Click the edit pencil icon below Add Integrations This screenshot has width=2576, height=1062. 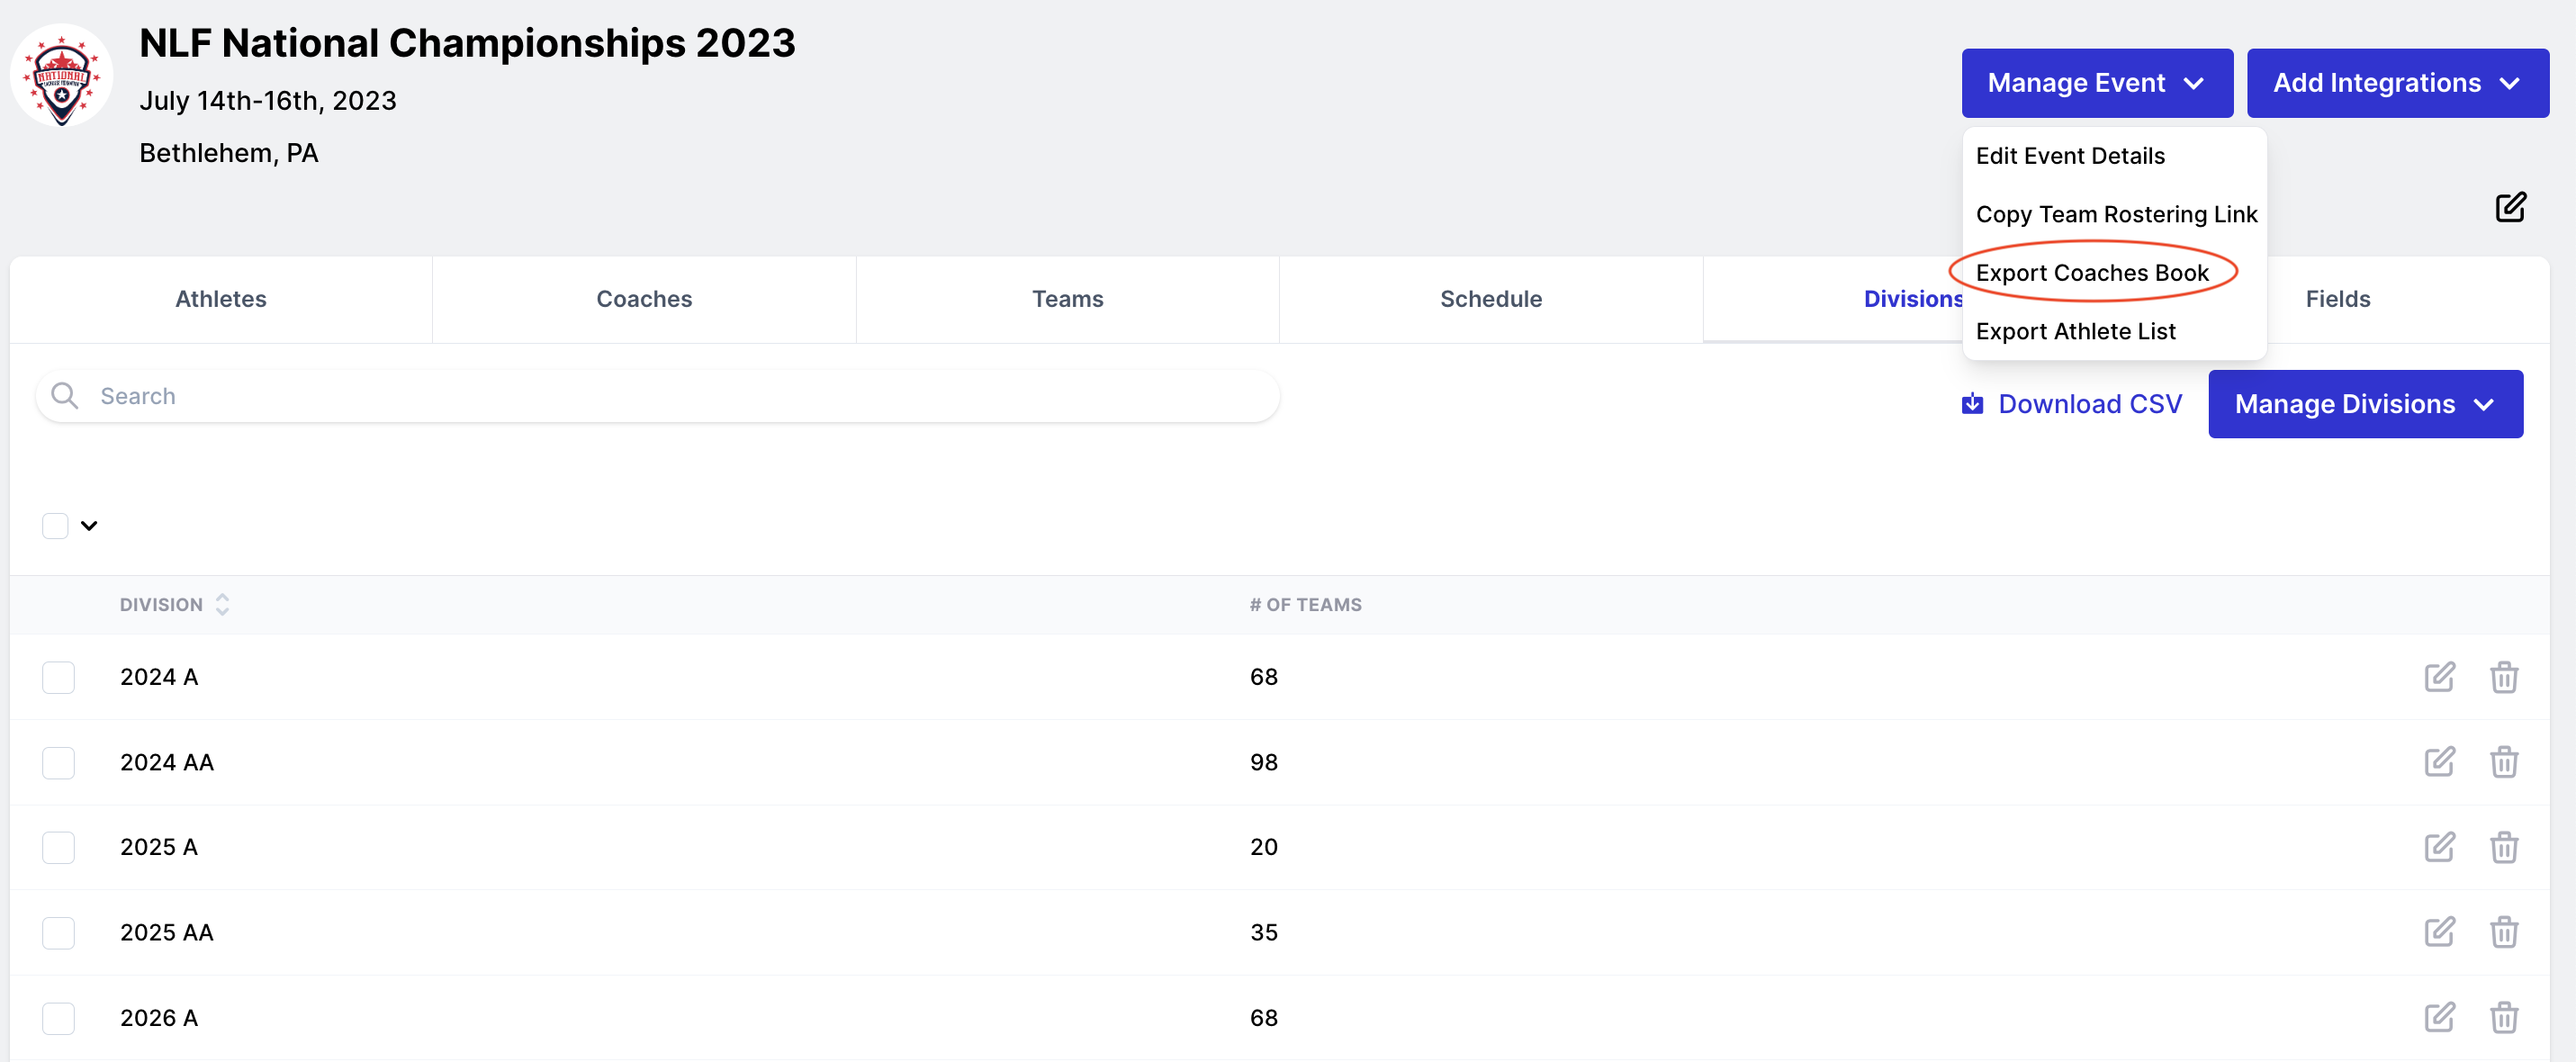coord(2510,207)
